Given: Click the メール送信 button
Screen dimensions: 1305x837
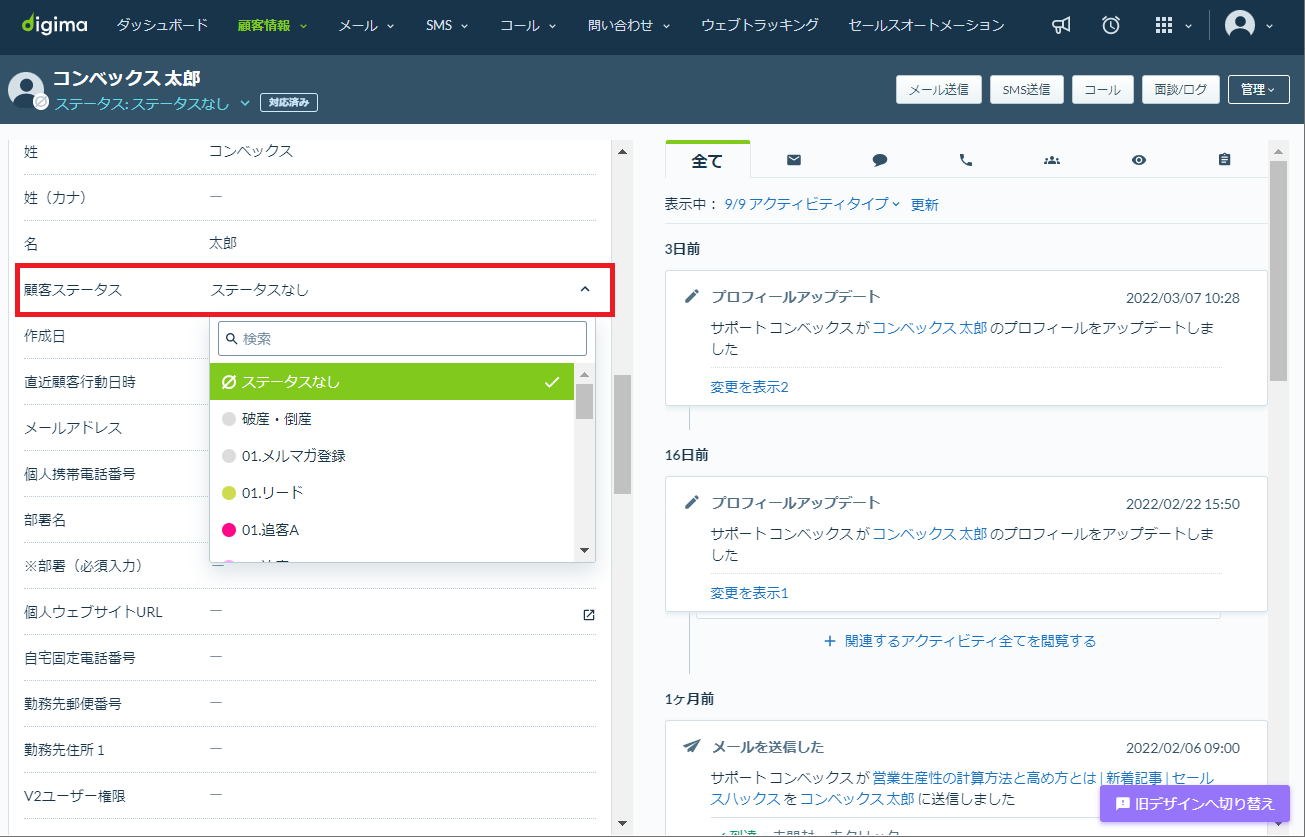Looking at the screenshot, I should [938, 90].
